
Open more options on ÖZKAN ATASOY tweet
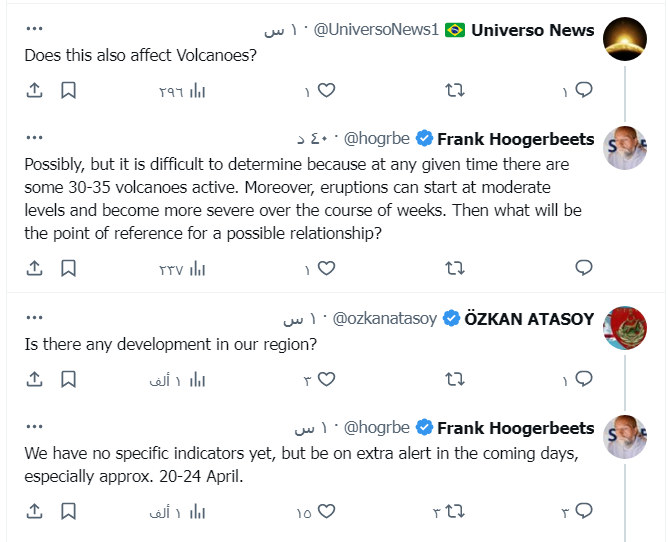pyautogui.click(x=34, y=318)
